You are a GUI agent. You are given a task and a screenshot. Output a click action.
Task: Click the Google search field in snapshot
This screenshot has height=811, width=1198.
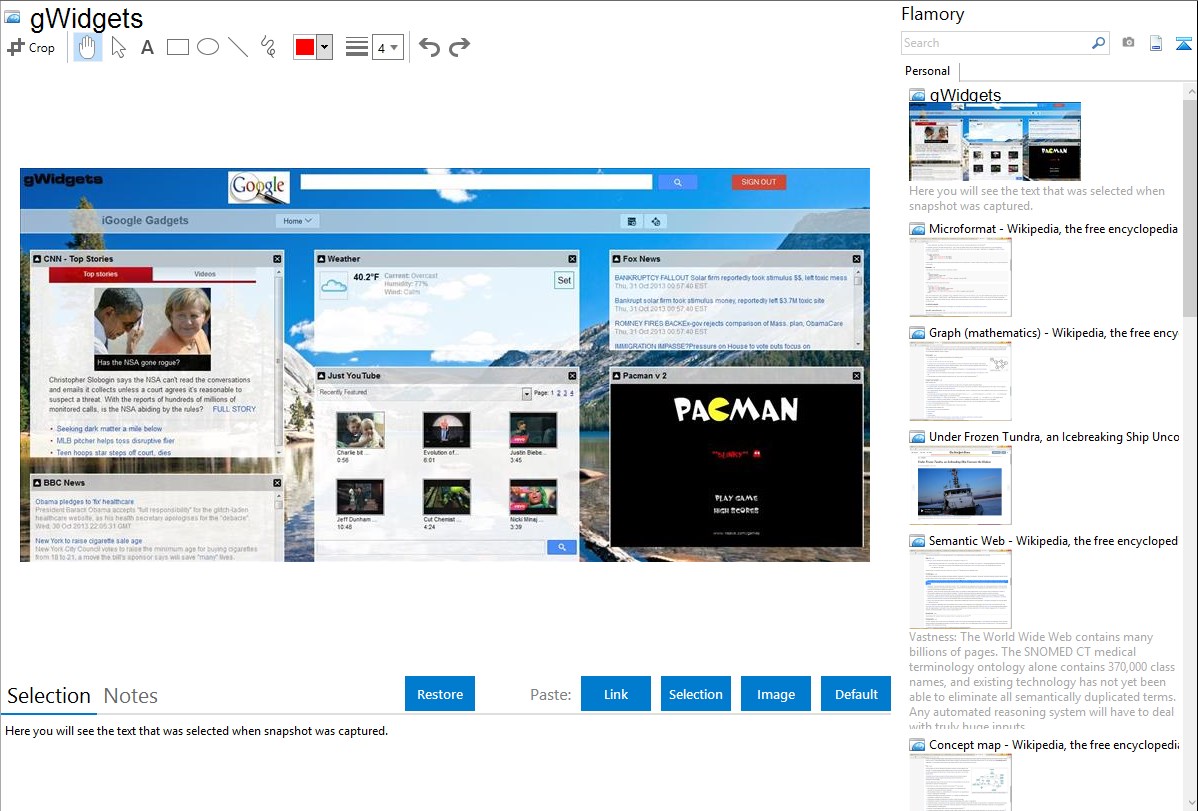click(476, 182)
